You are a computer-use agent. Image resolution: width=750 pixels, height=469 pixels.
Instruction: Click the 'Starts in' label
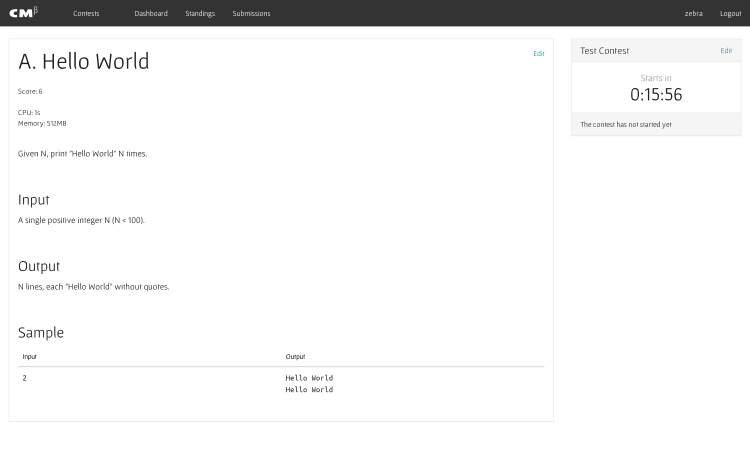pos(656,78)
